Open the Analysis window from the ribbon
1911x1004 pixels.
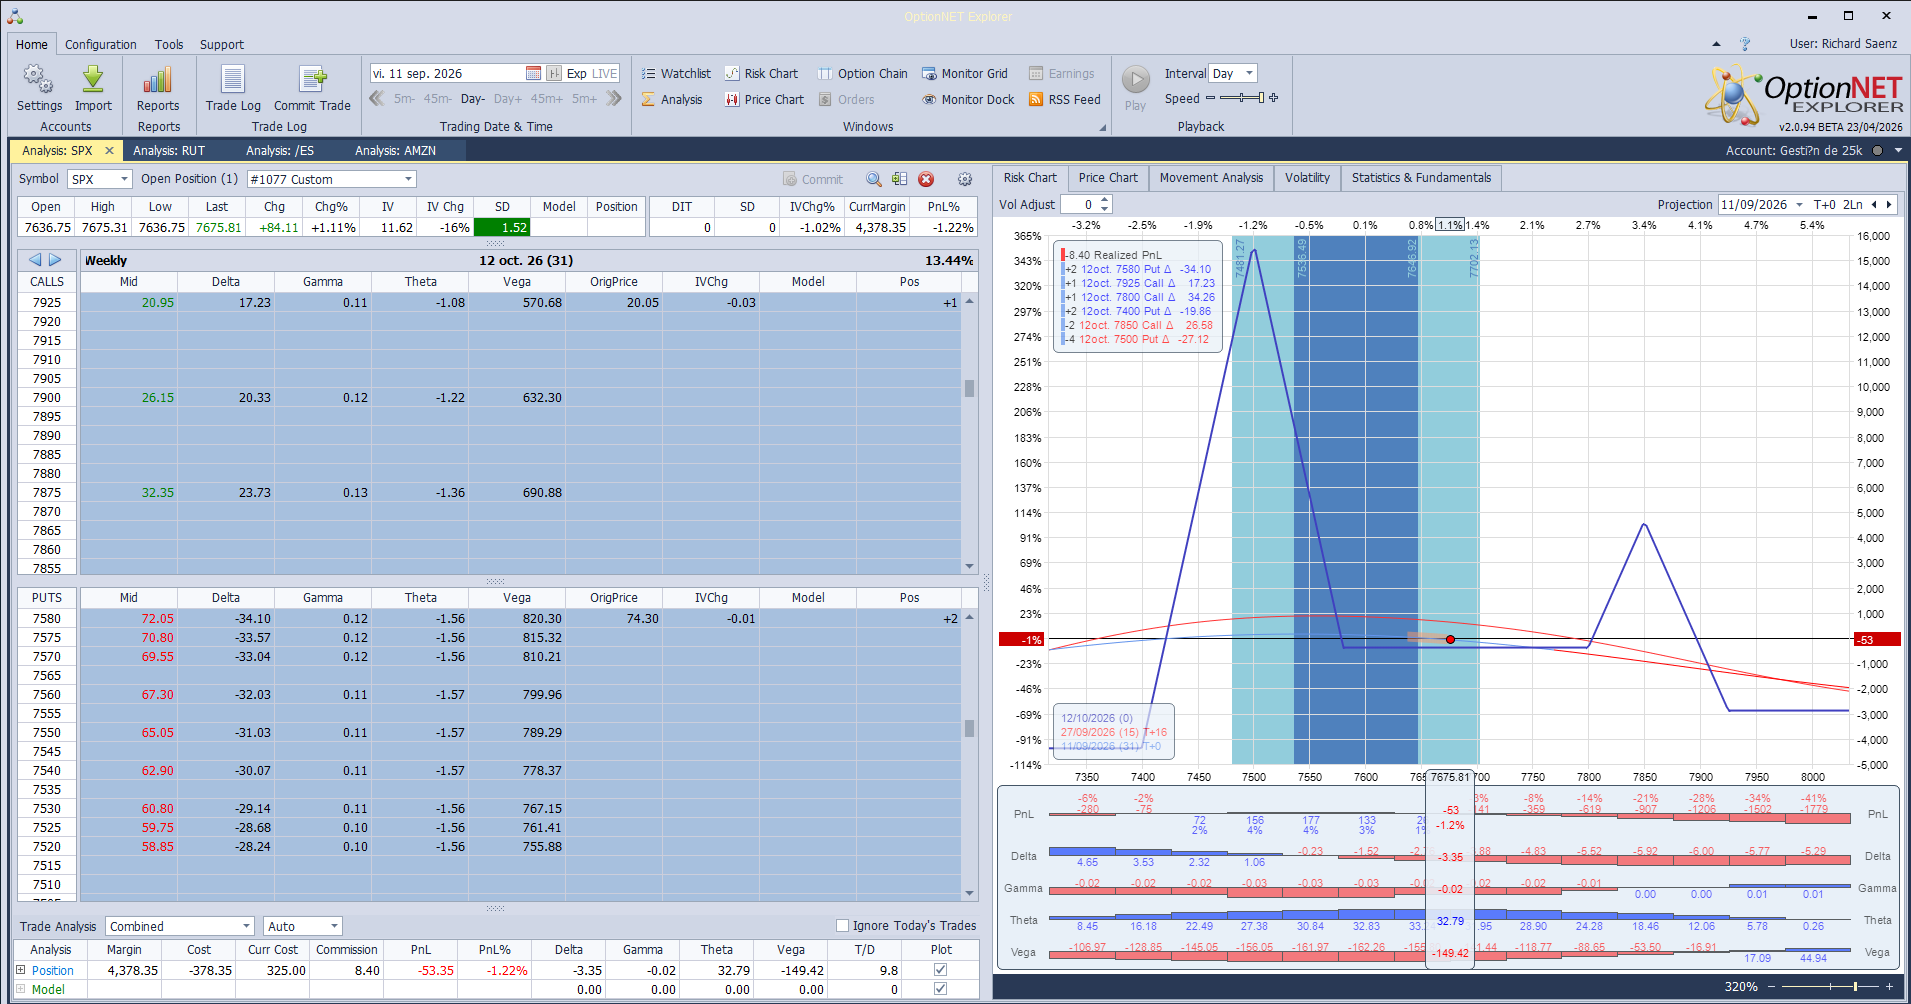(672, 99)
